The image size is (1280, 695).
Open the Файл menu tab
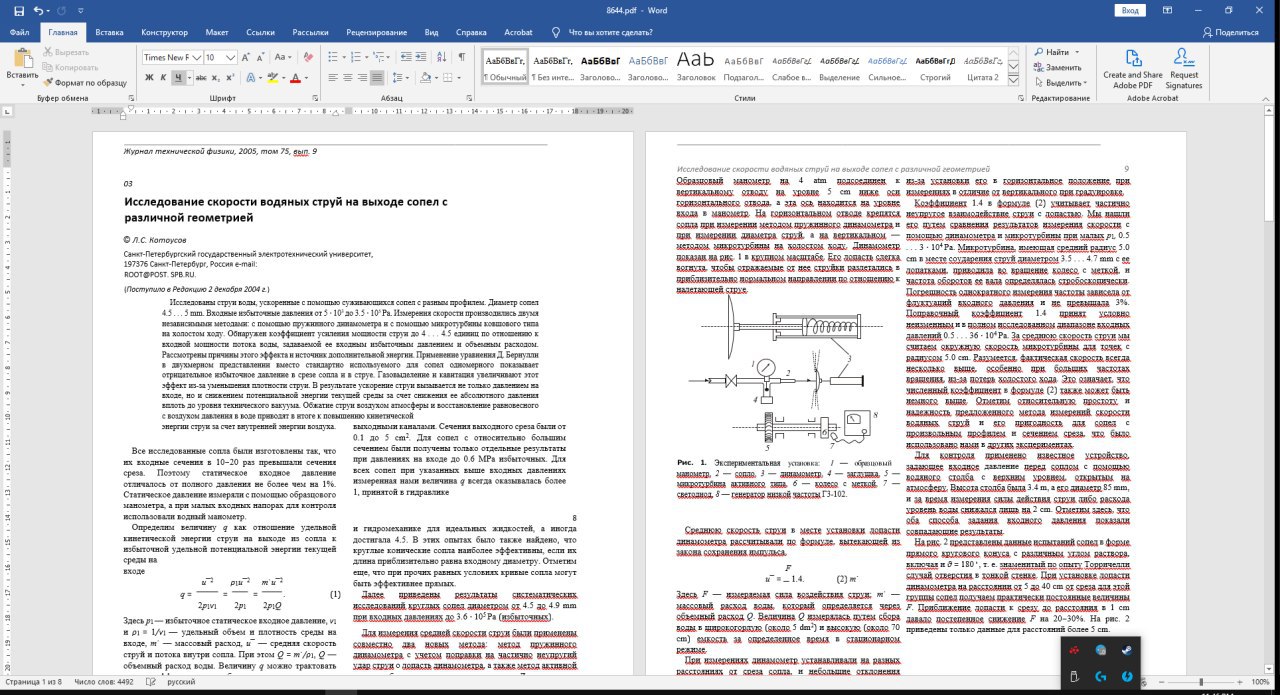[x=19, y=32]
